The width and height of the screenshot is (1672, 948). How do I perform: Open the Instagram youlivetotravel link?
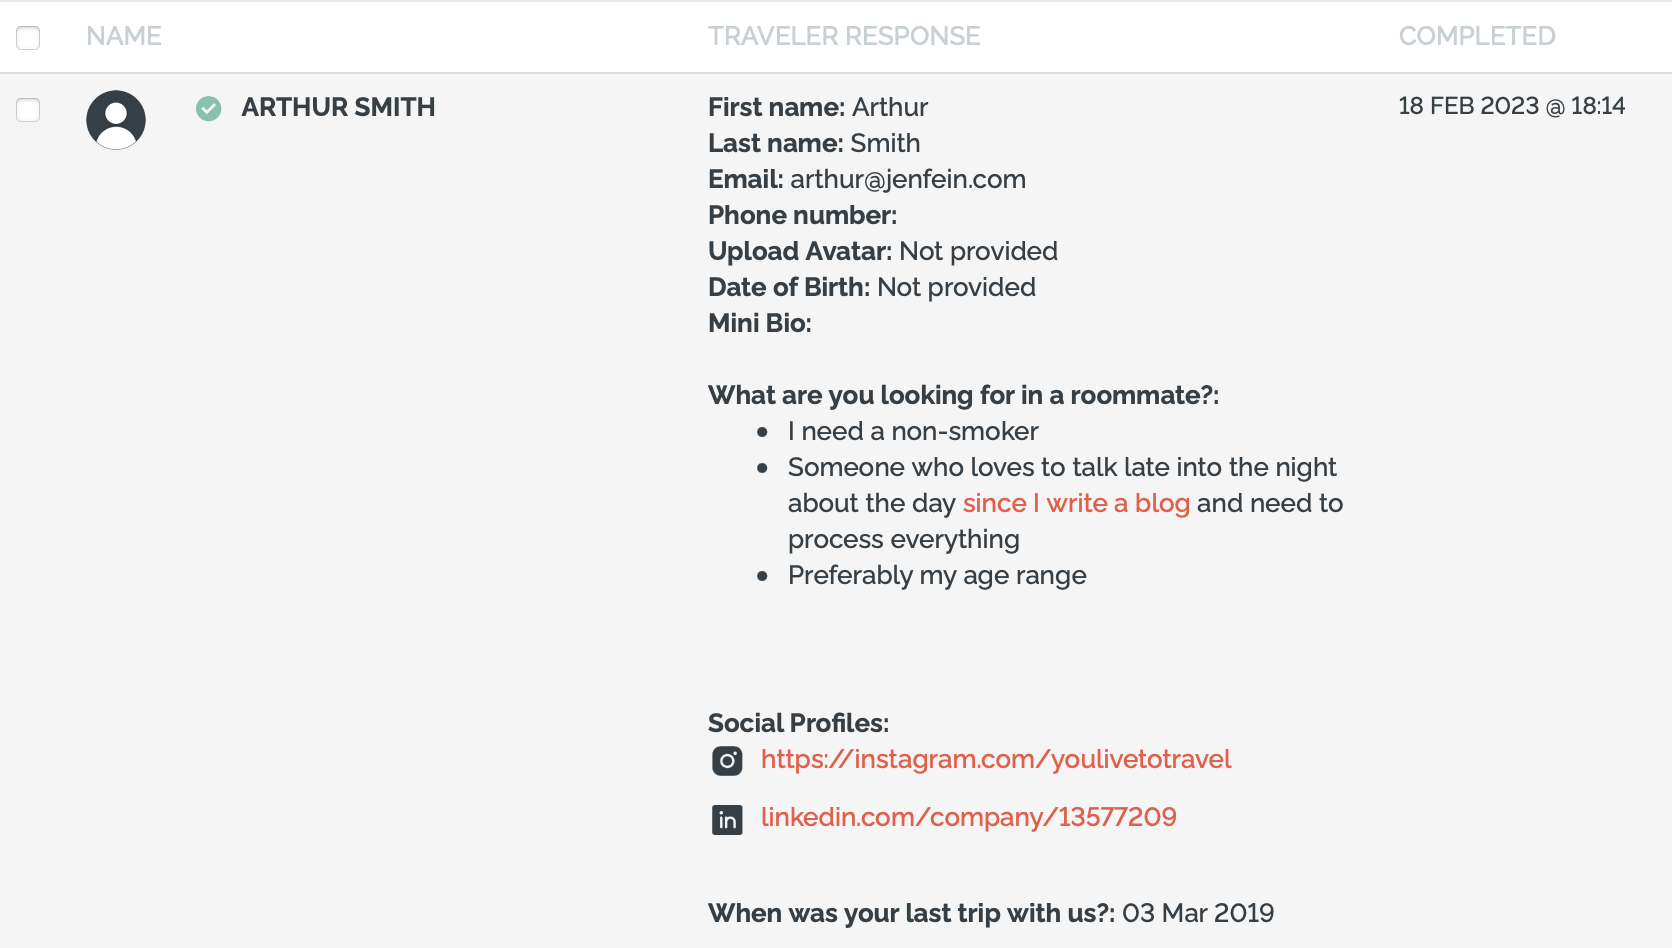click(996, 759)
